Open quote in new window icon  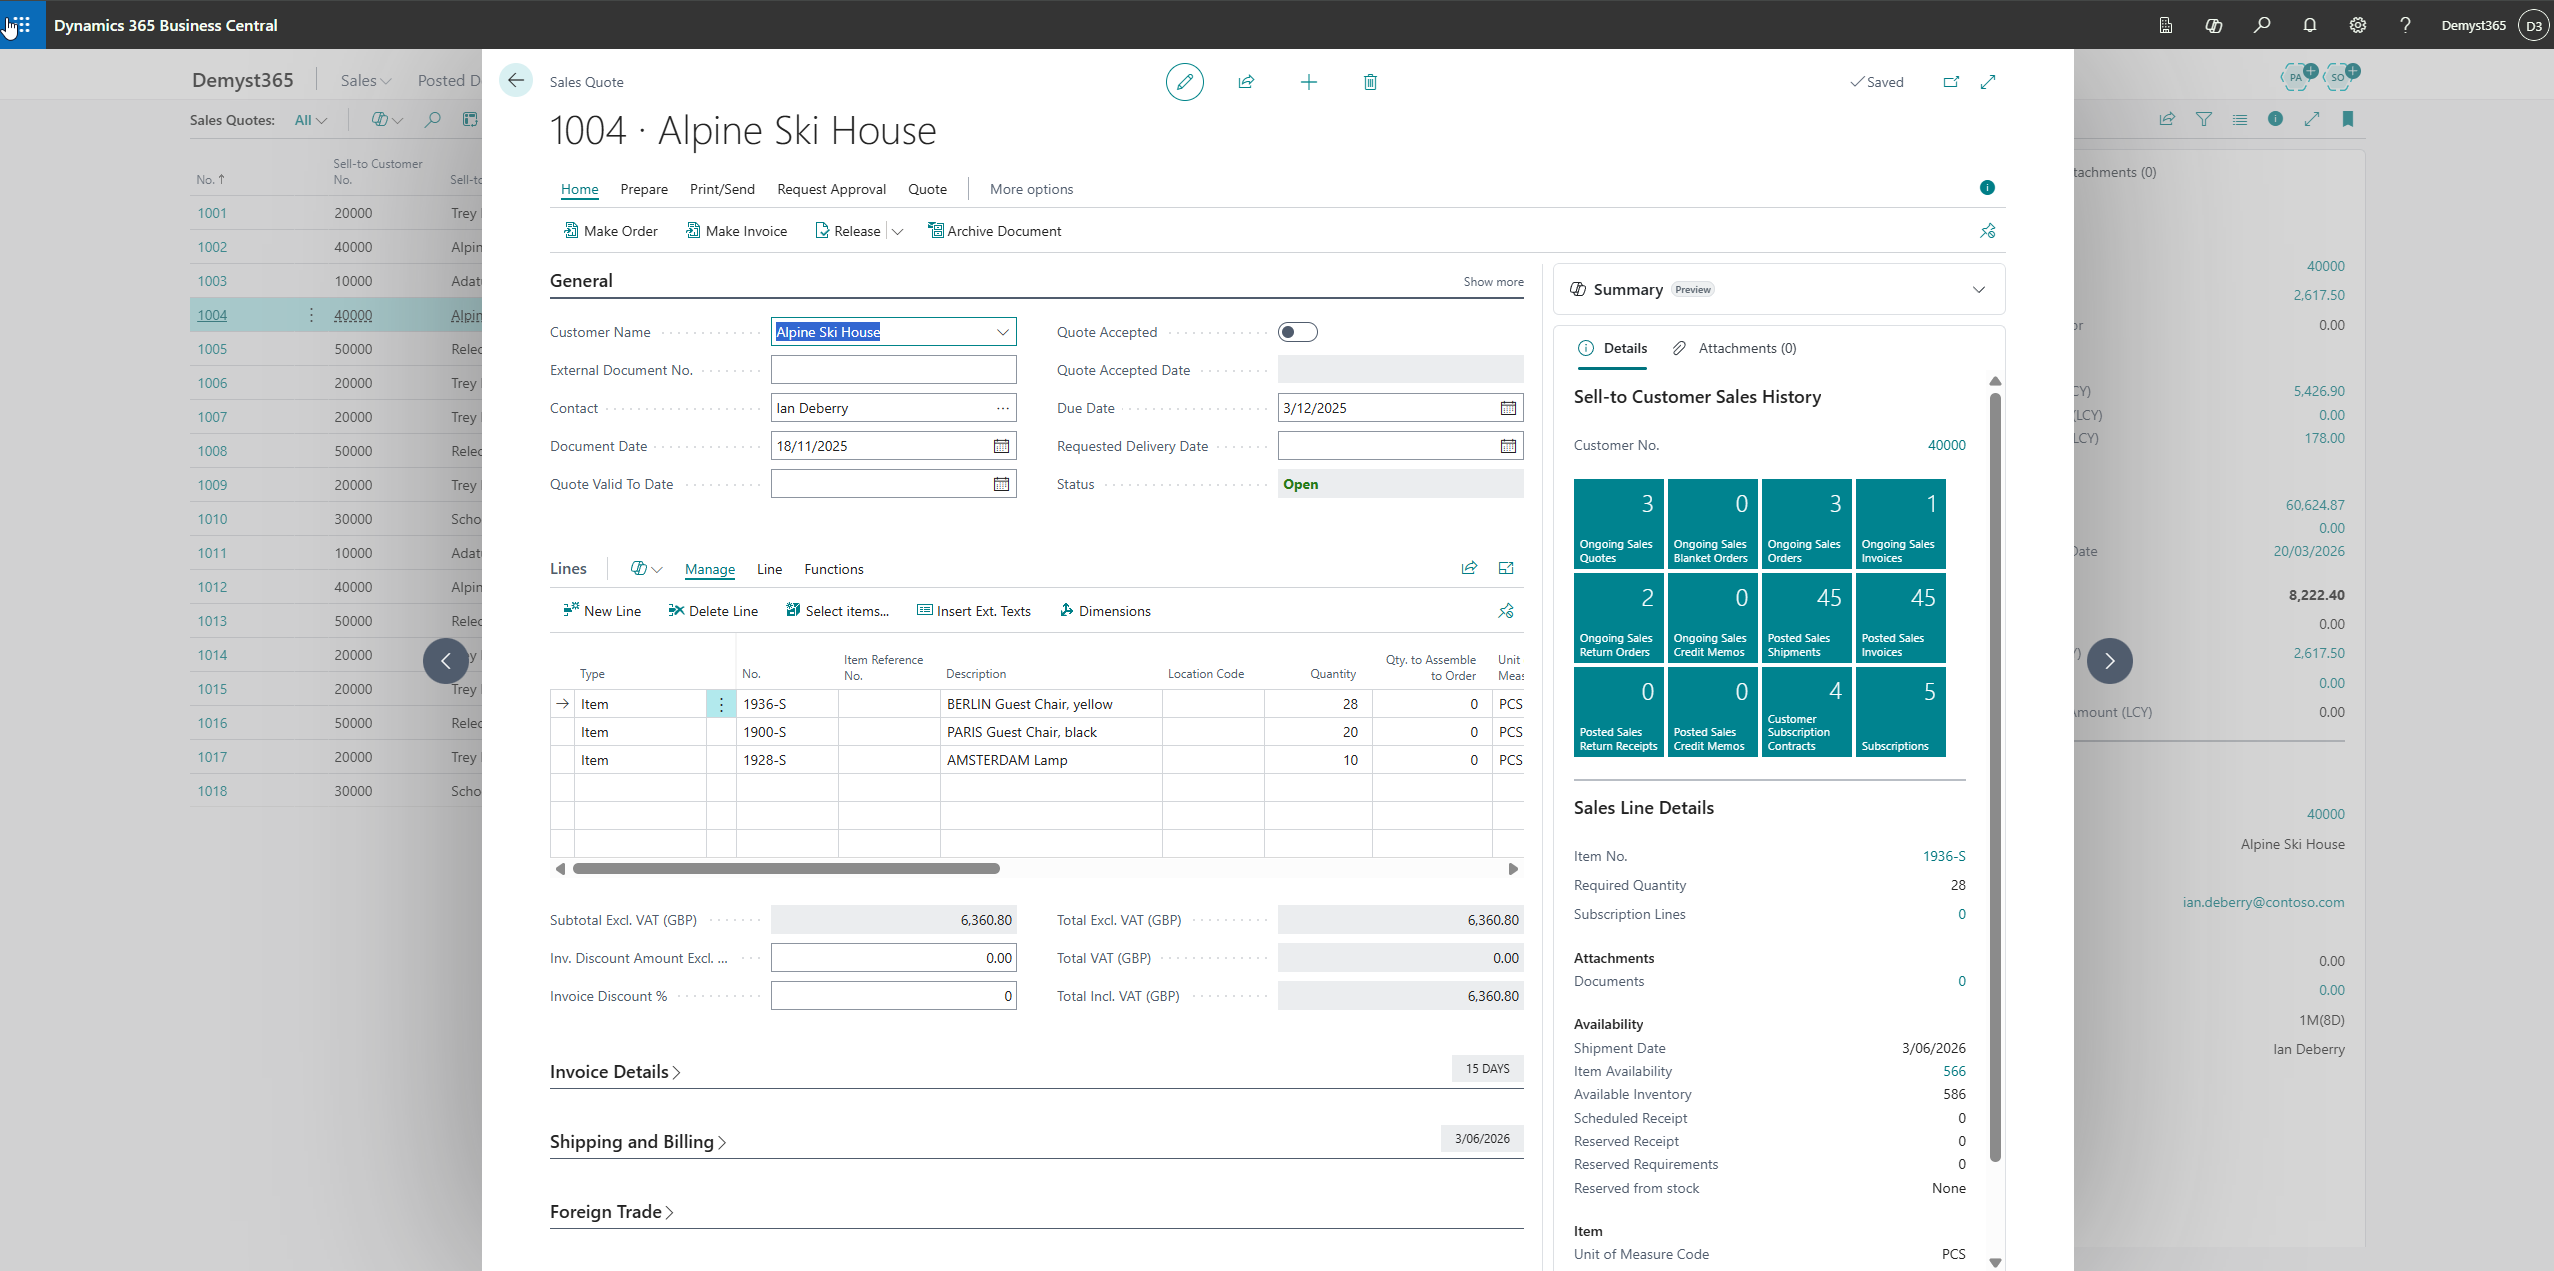point(1951,82)
